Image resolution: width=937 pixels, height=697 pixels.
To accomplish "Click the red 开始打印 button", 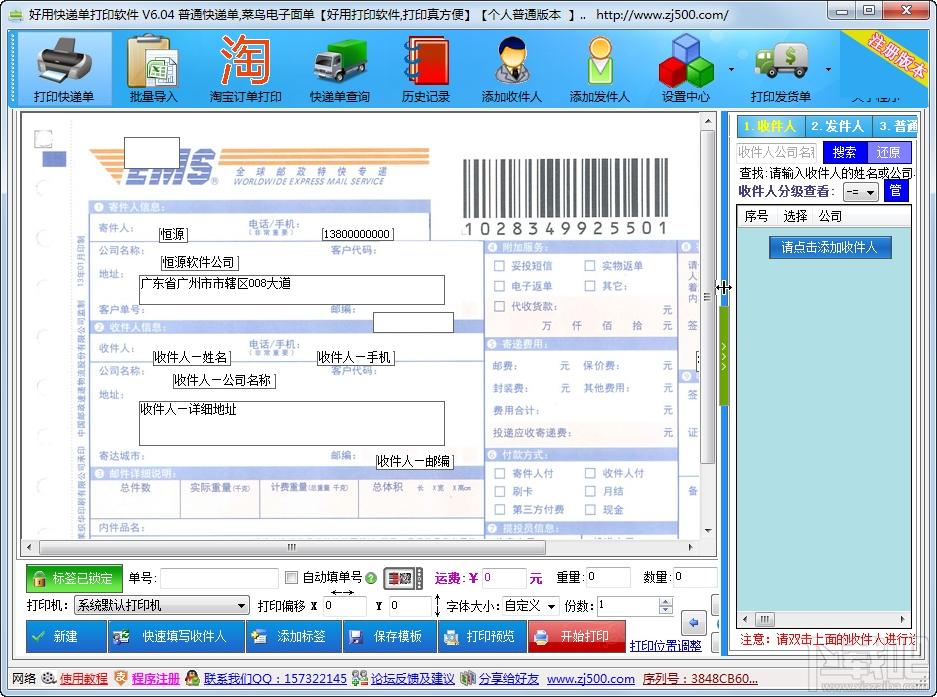I will [576, 636].
